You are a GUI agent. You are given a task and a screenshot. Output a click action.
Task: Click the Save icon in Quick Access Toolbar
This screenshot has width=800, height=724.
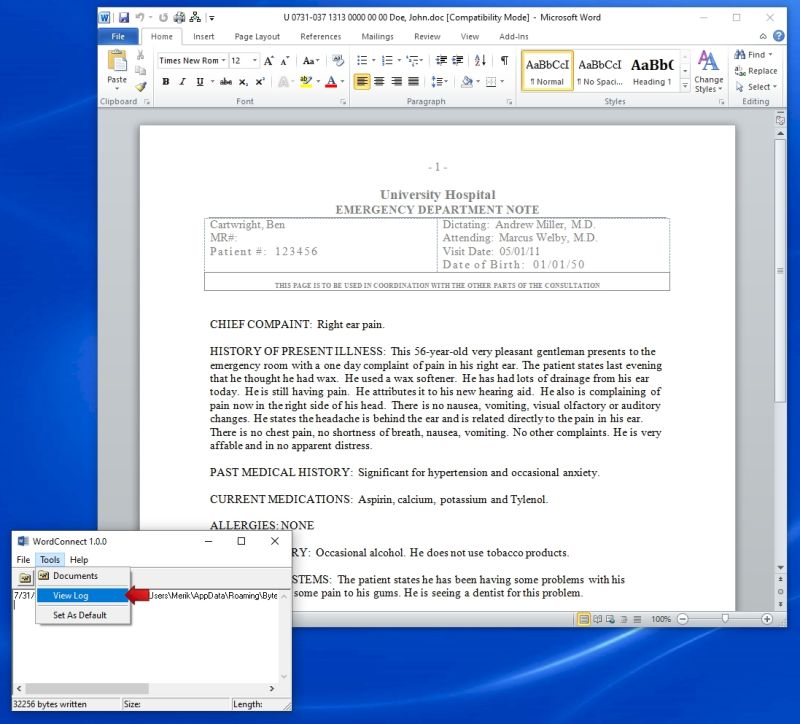[124, 17]
